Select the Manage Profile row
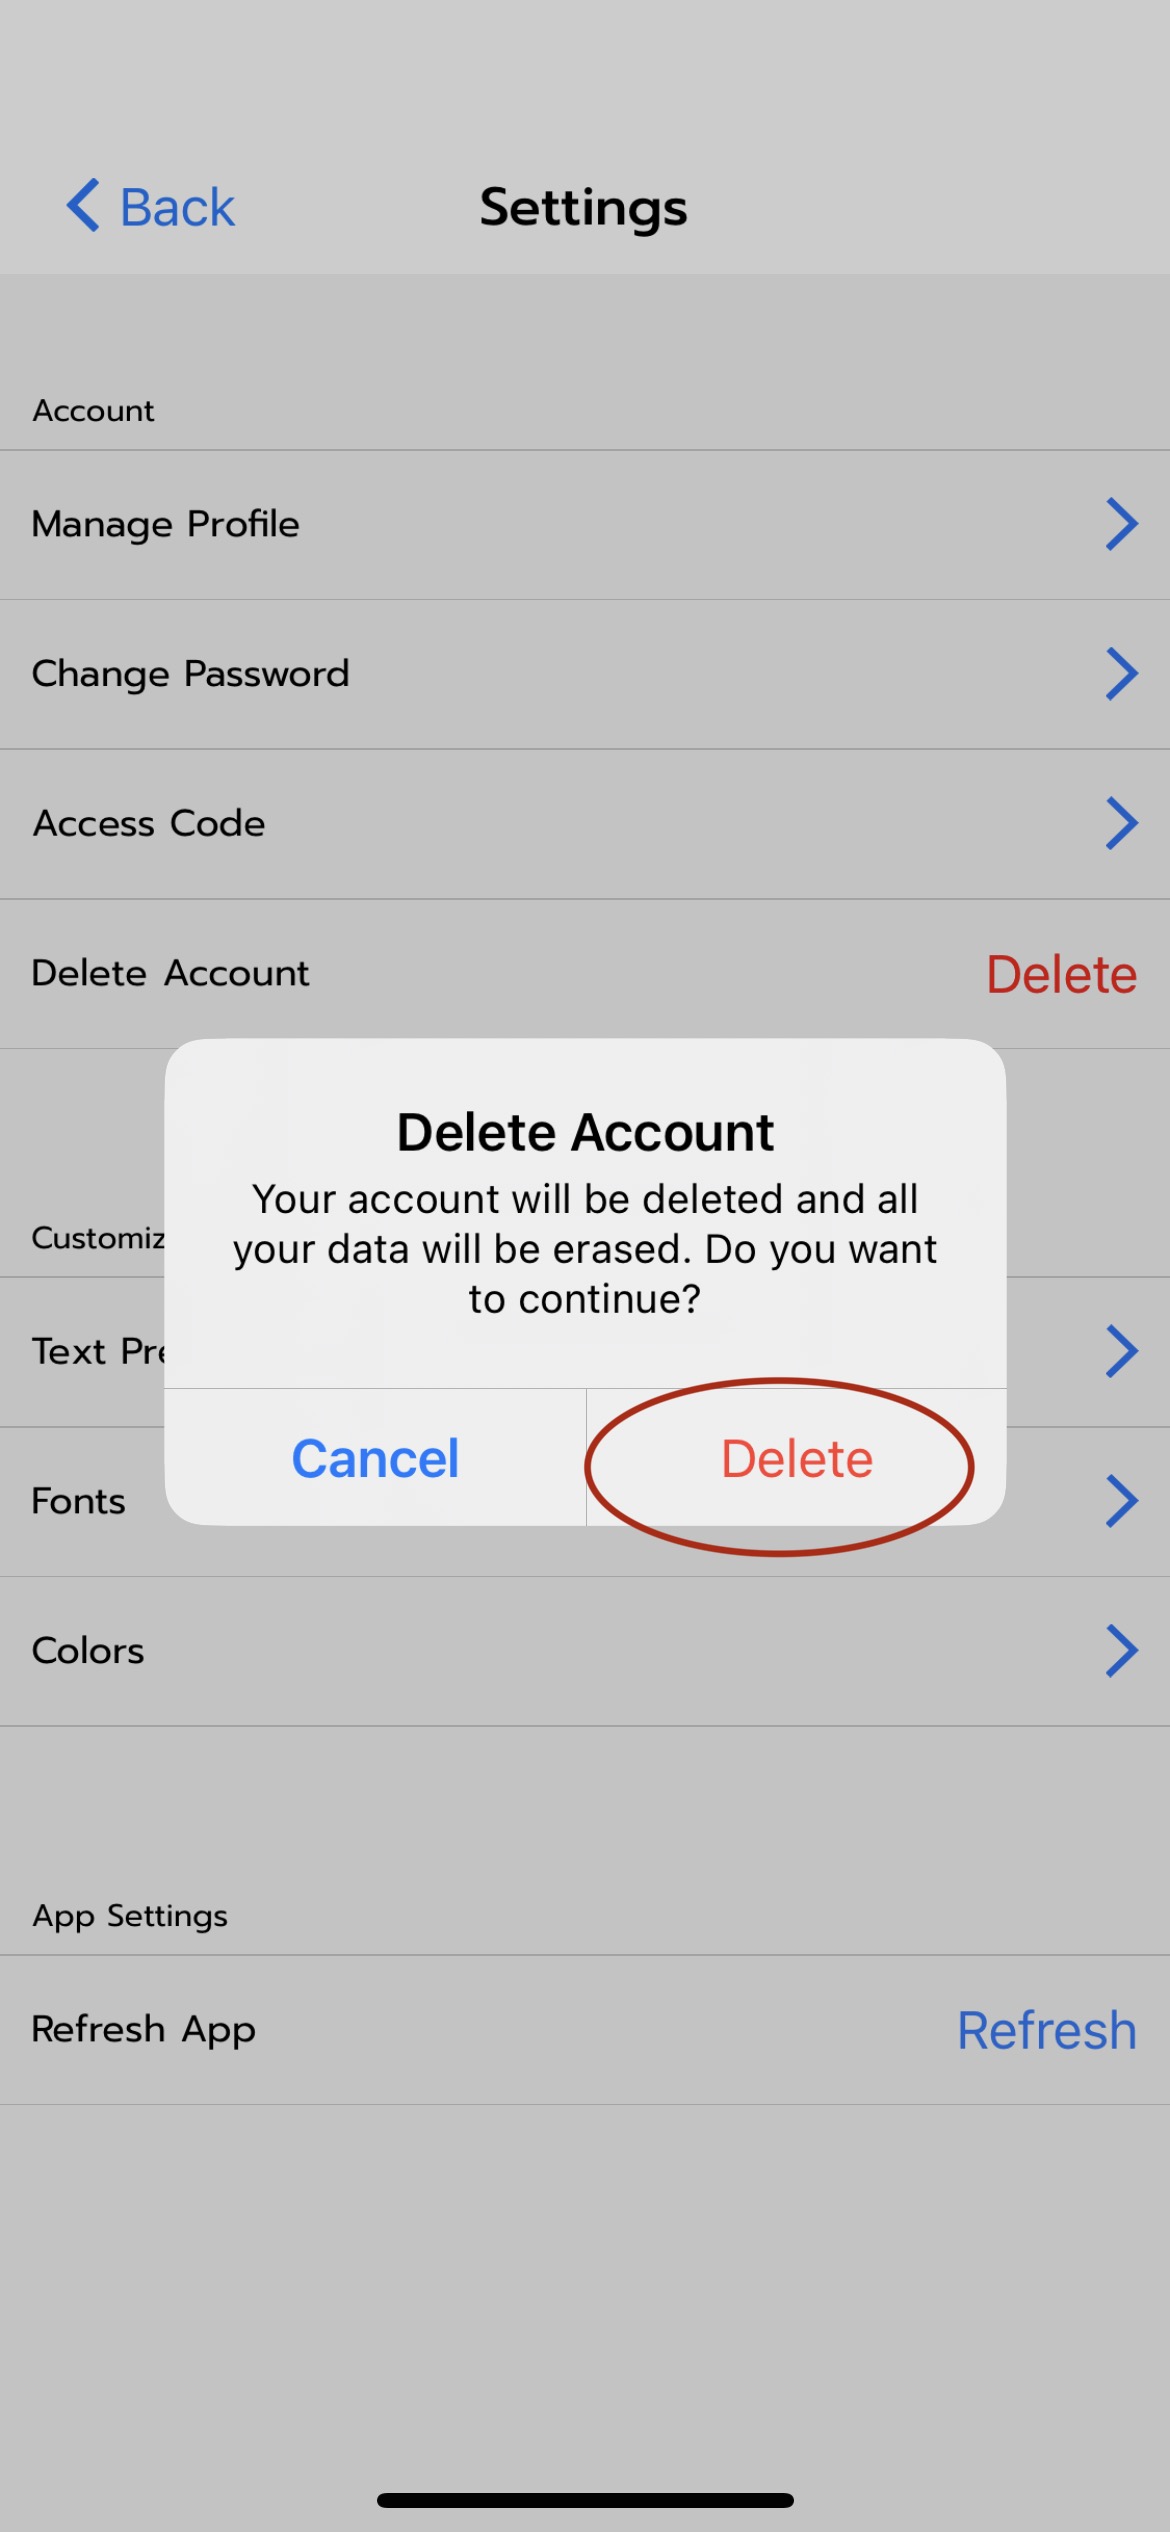1170x2532 pixels. click(x=585, y=525)
